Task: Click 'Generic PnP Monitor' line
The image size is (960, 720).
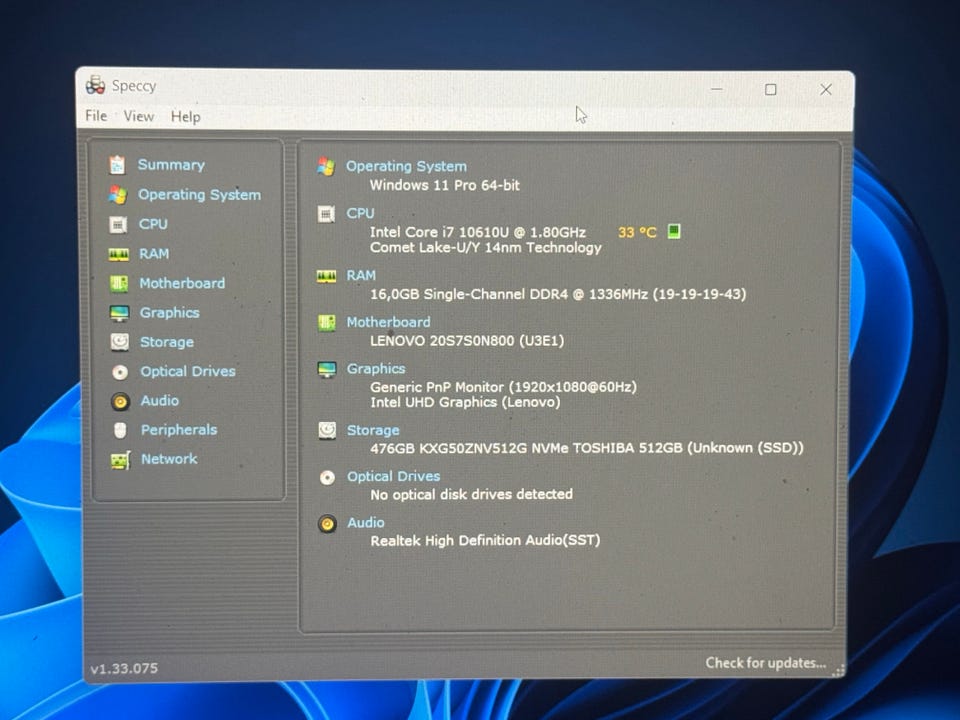Action: point(503,387)
